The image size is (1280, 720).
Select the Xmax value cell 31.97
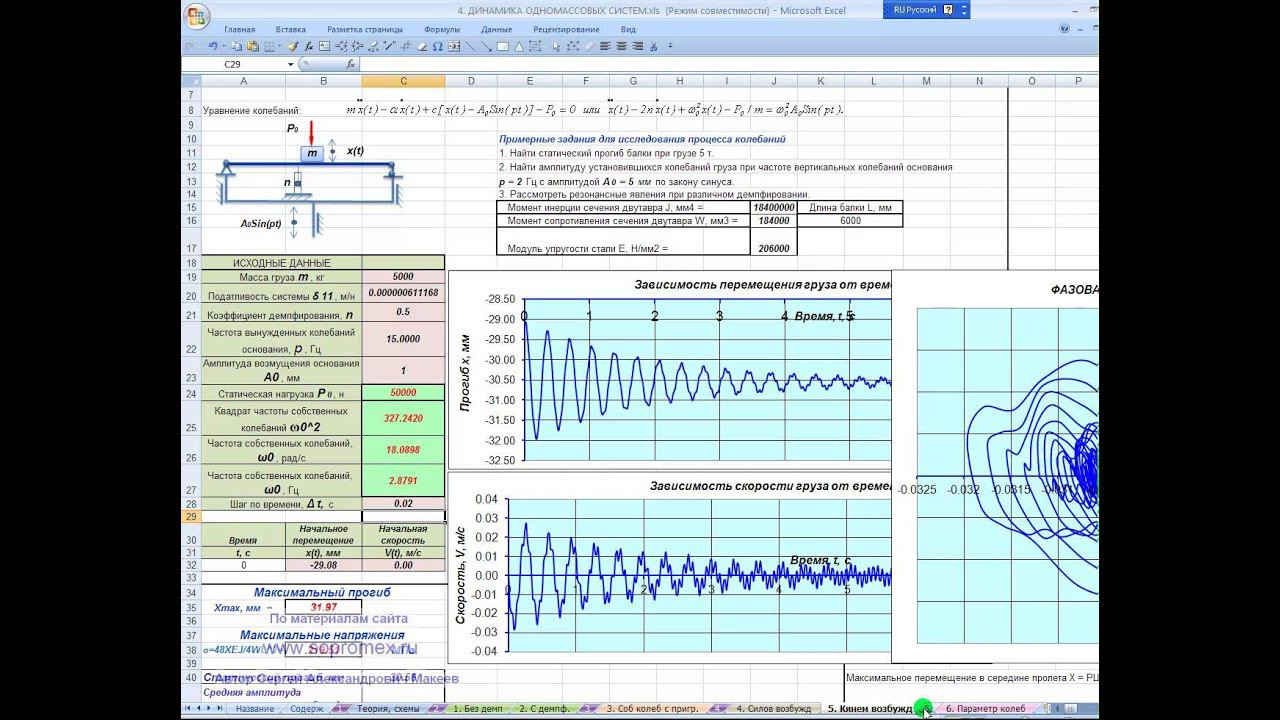[x=323, y=607]
